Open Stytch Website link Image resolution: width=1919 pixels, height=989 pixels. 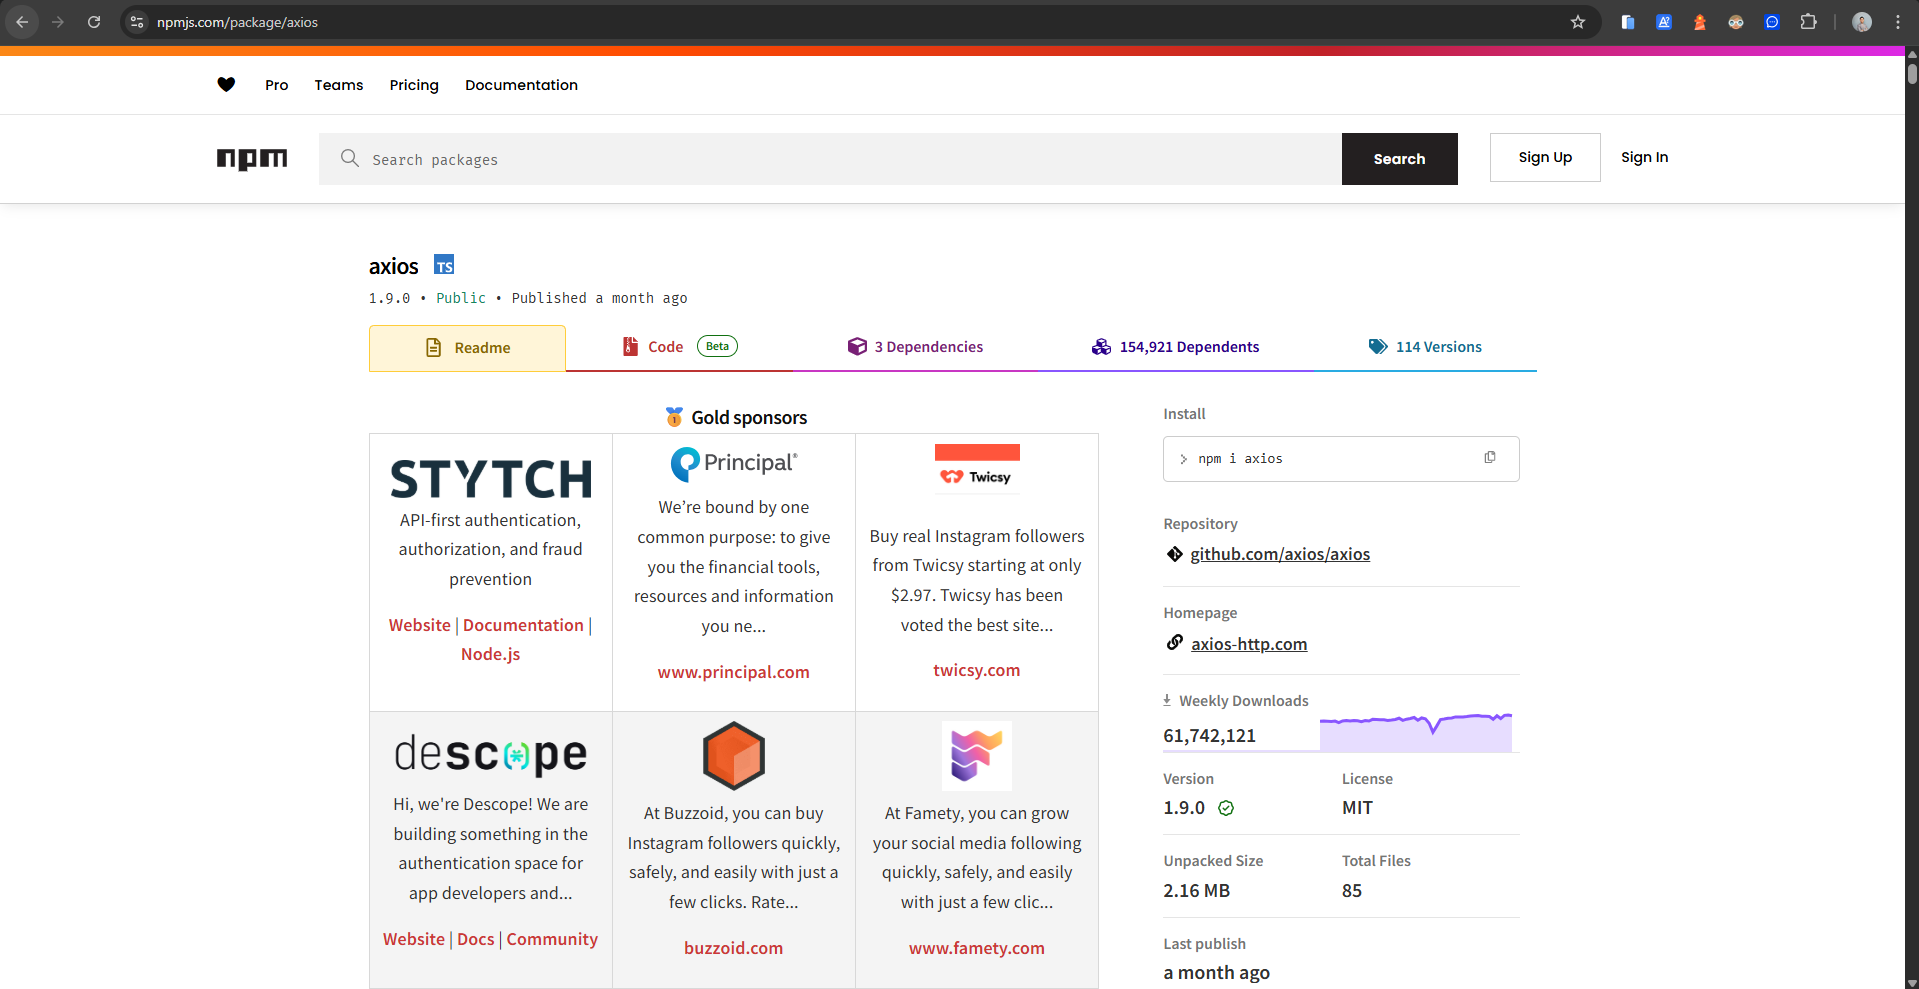coord(420,625)
